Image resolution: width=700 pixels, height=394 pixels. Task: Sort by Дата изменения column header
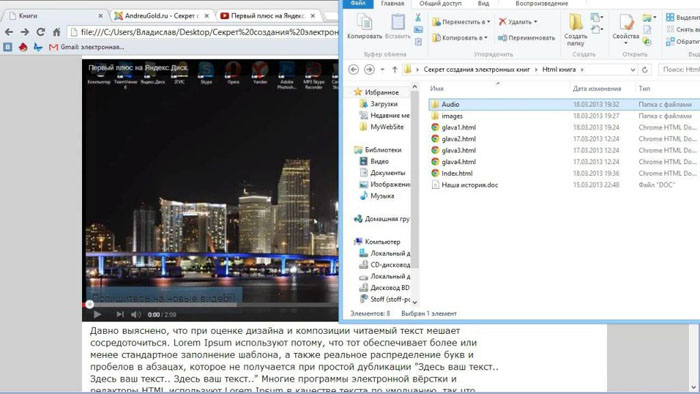597,88
